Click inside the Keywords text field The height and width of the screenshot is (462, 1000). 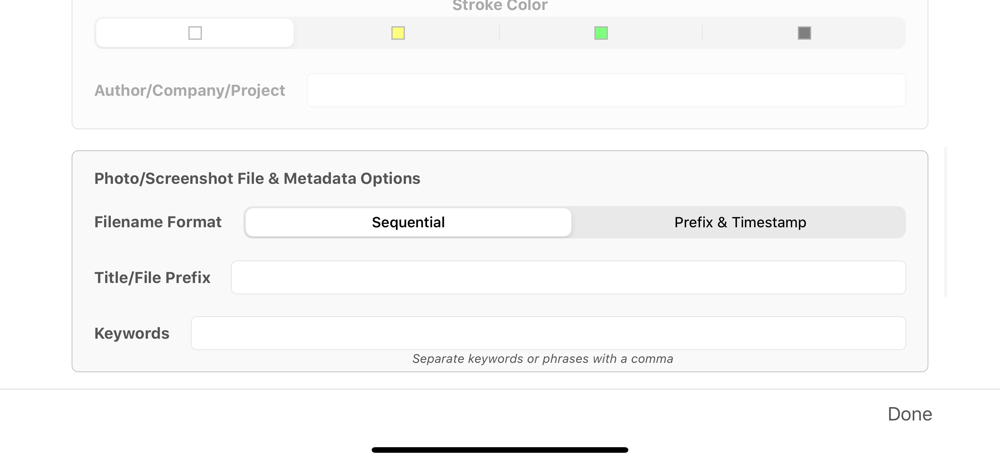coord(548,333)
